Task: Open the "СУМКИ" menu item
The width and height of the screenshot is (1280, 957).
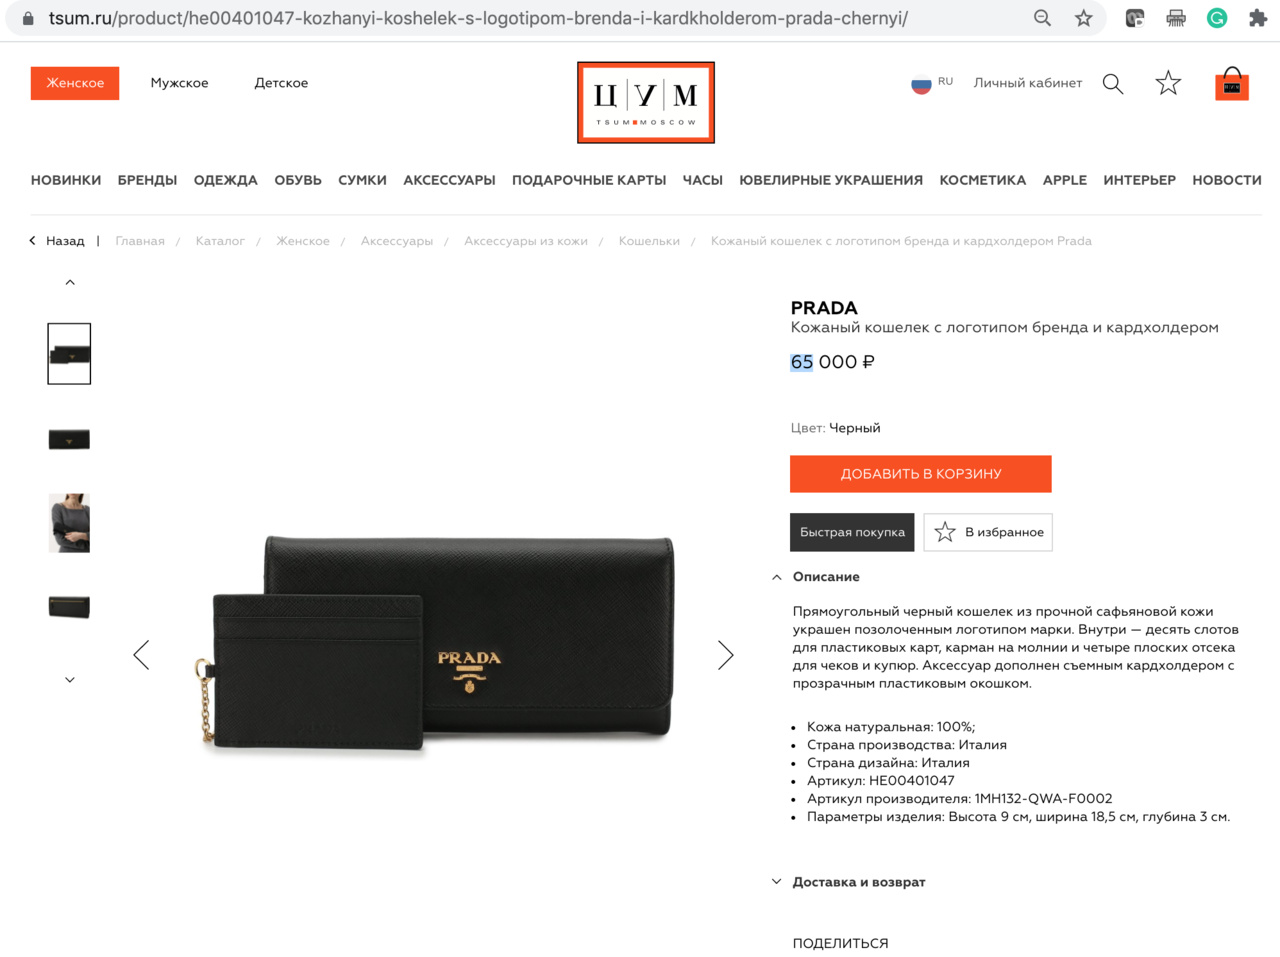Action: coord(362,180)
